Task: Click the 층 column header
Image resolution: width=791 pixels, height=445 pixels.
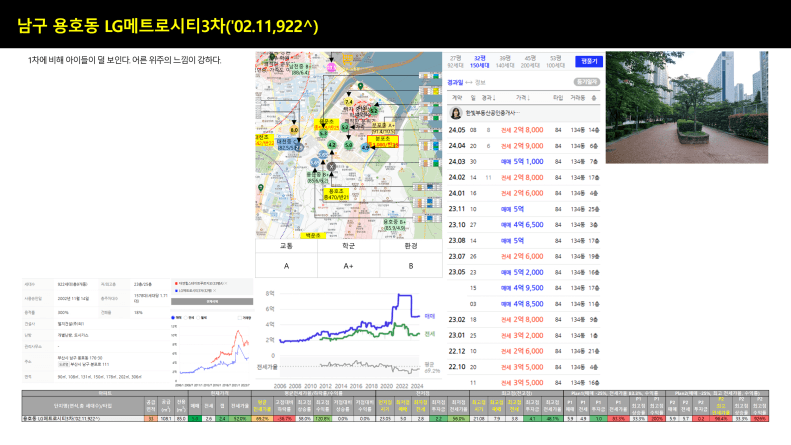Action: point(594,97)
